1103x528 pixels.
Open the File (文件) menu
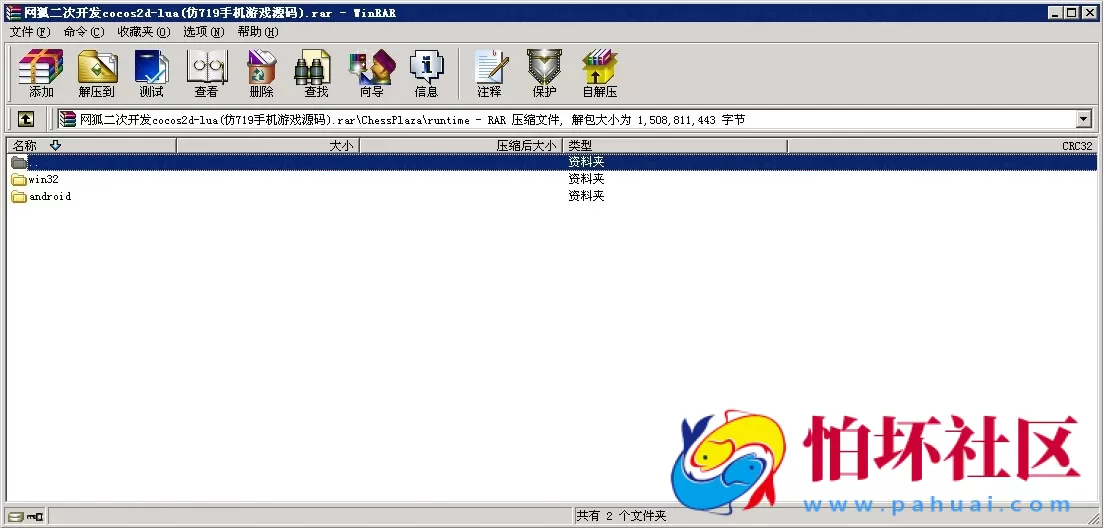point(30,32)
